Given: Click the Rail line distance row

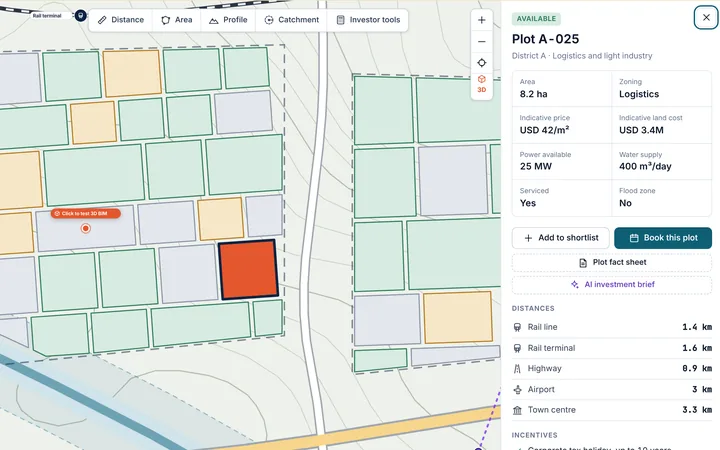Looking at the screenshot, I should pos(612,327).
